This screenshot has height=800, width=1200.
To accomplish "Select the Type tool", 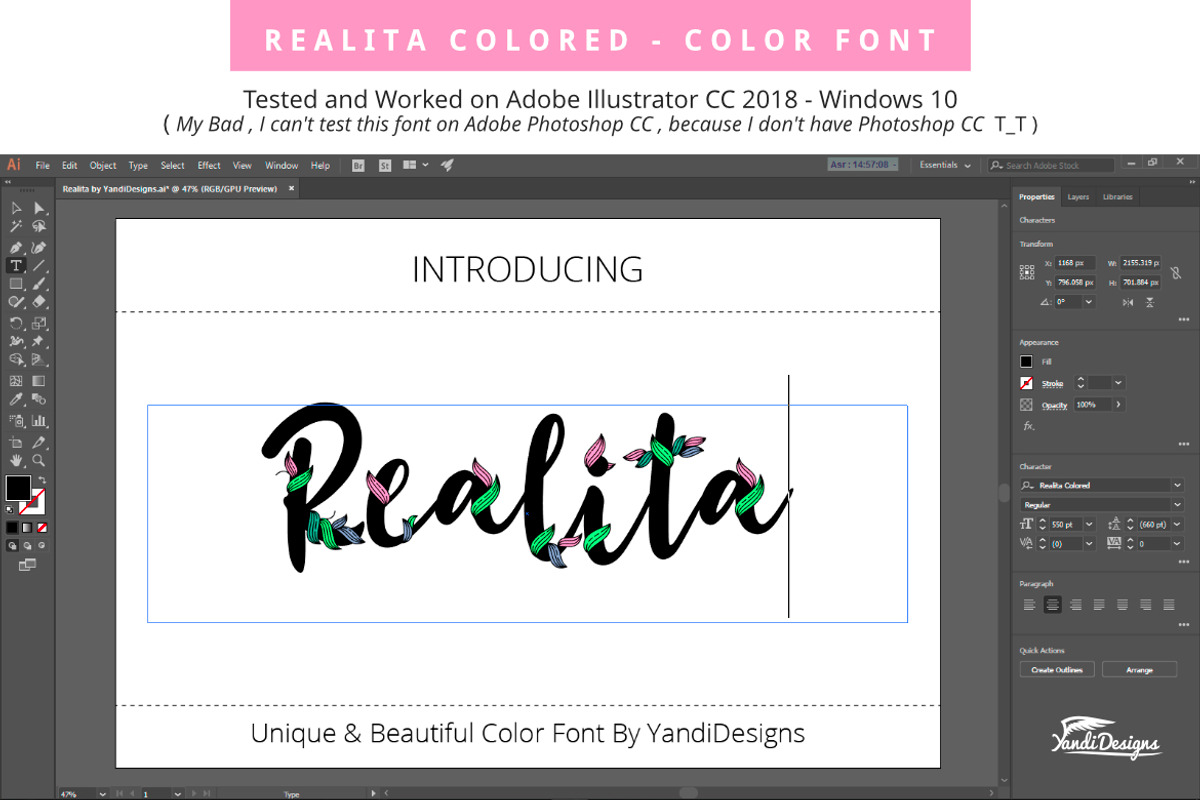I will [x=16, y=265].
